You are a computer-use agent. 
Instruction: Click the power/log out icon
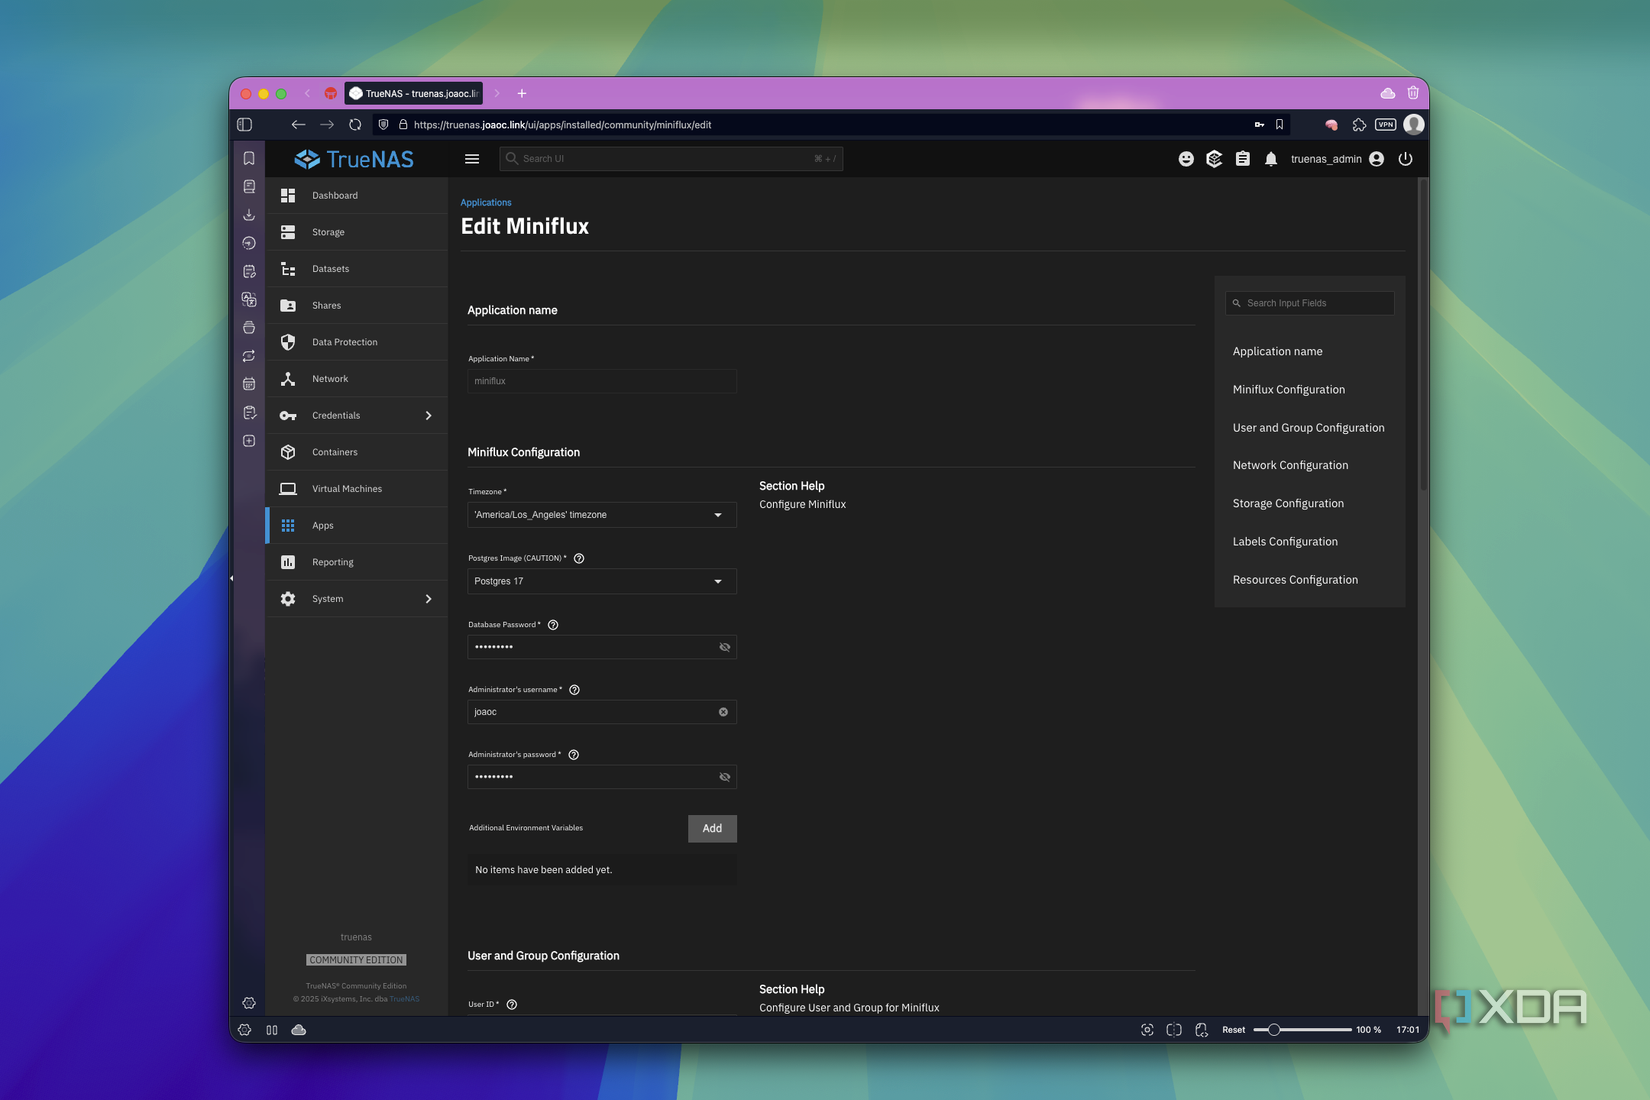(1406, 158)
